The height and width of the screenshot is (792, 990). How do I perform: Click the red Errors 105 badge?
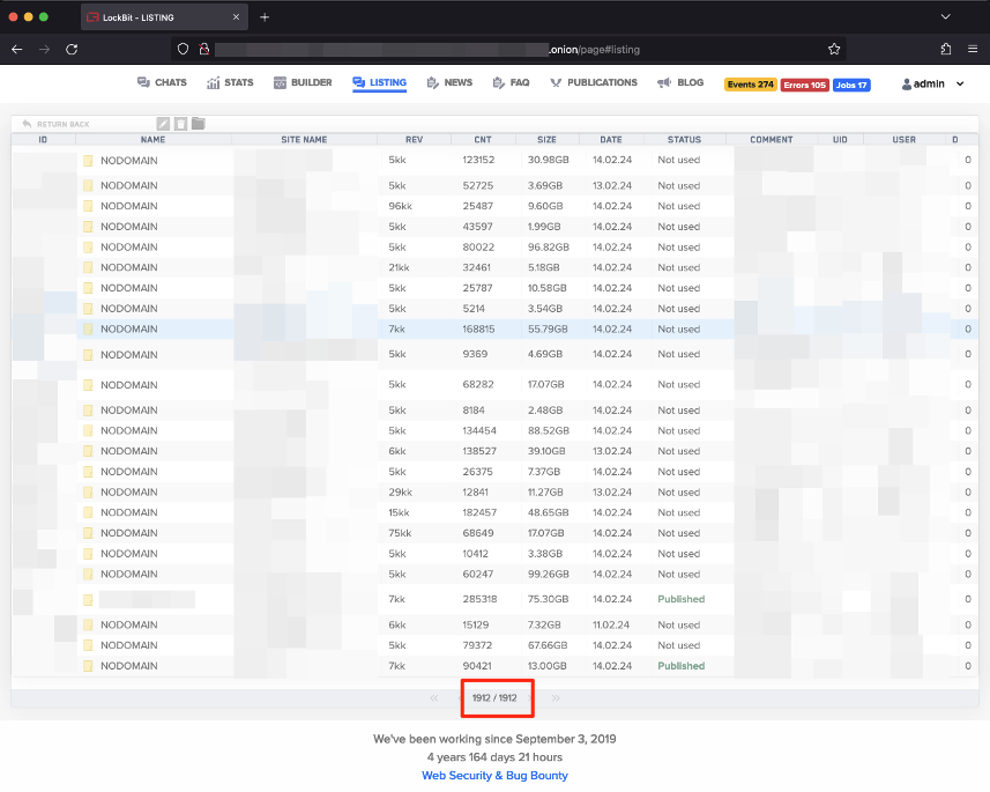[x=804, y=85]
